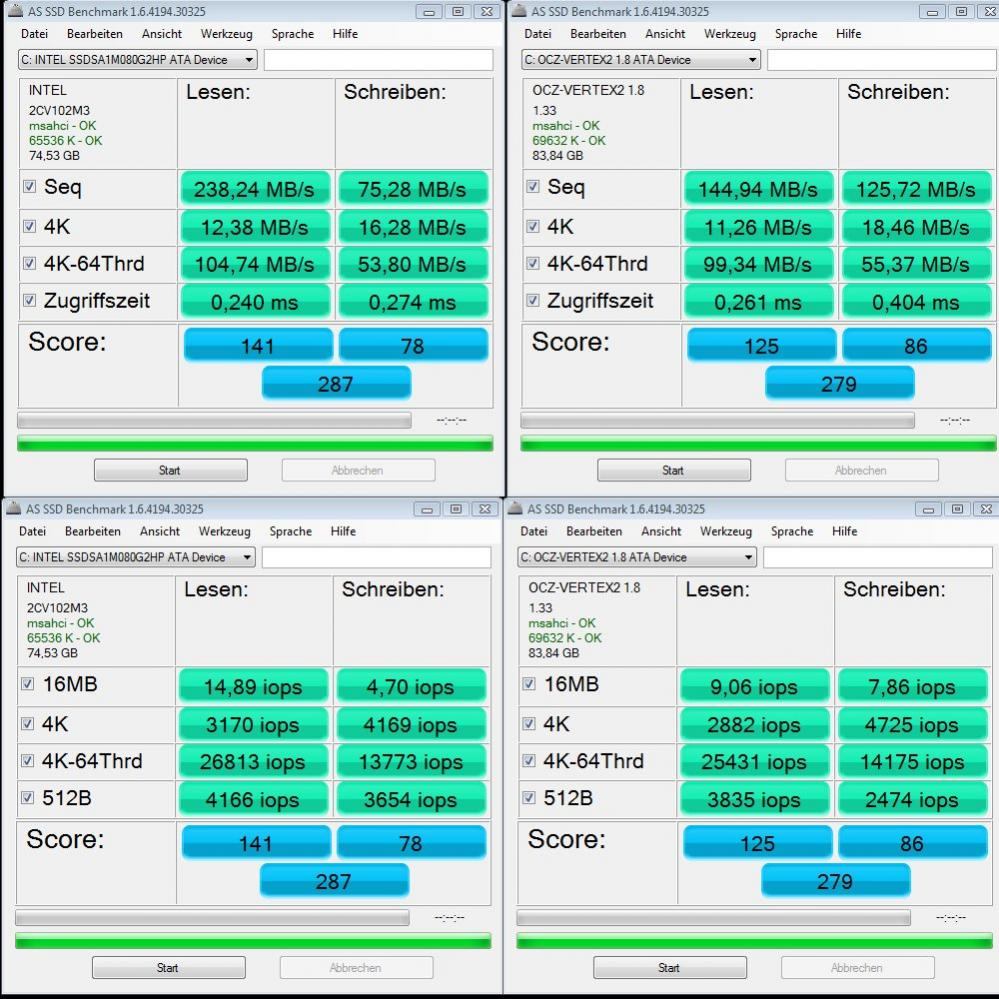This screenshot has width=999, height=999.
Task: Start the benchmark in the OCZ MB/s window
Action: tap(674, 470)
